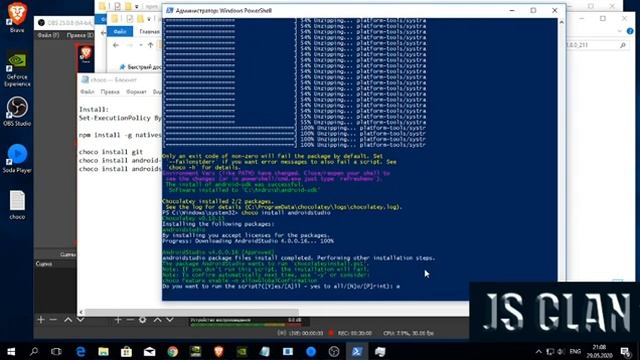Open Task View in the taskbar
This screenshot has width=640, height=360.
pos(56,351)
